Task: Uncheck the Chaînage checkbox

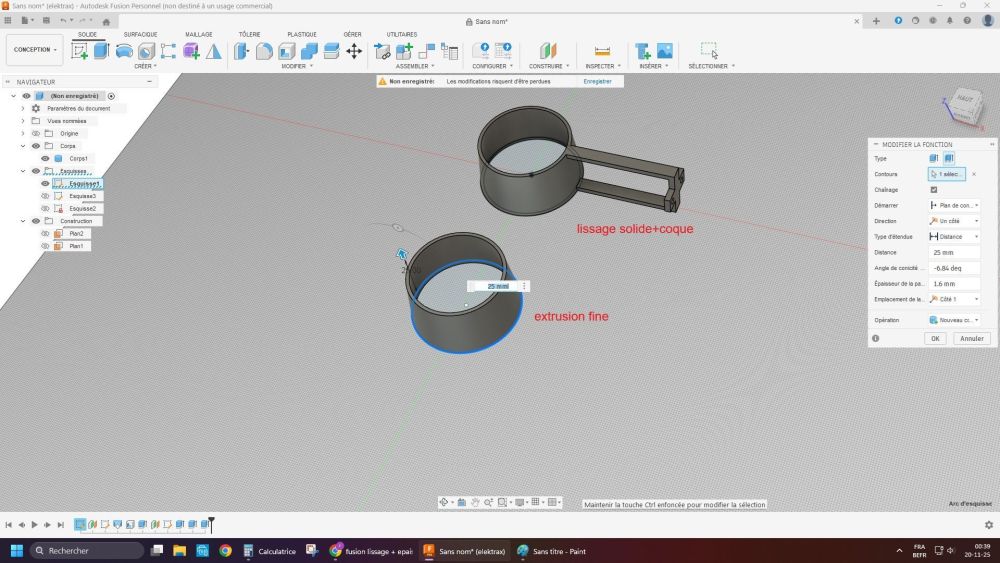Action: coord(934,189)
